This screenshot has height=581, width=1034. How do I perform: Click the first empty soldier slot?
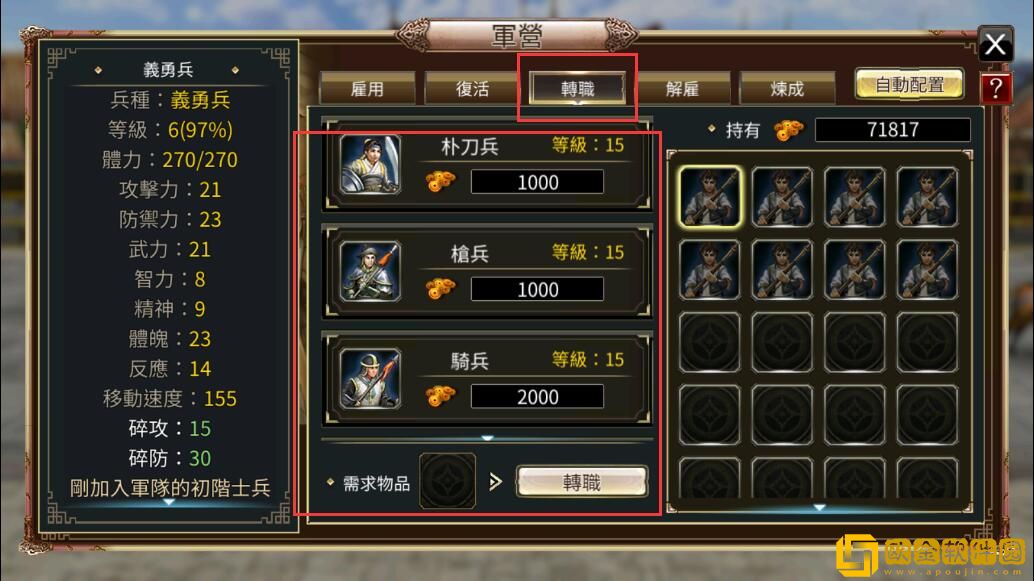[x=710, y=342]
